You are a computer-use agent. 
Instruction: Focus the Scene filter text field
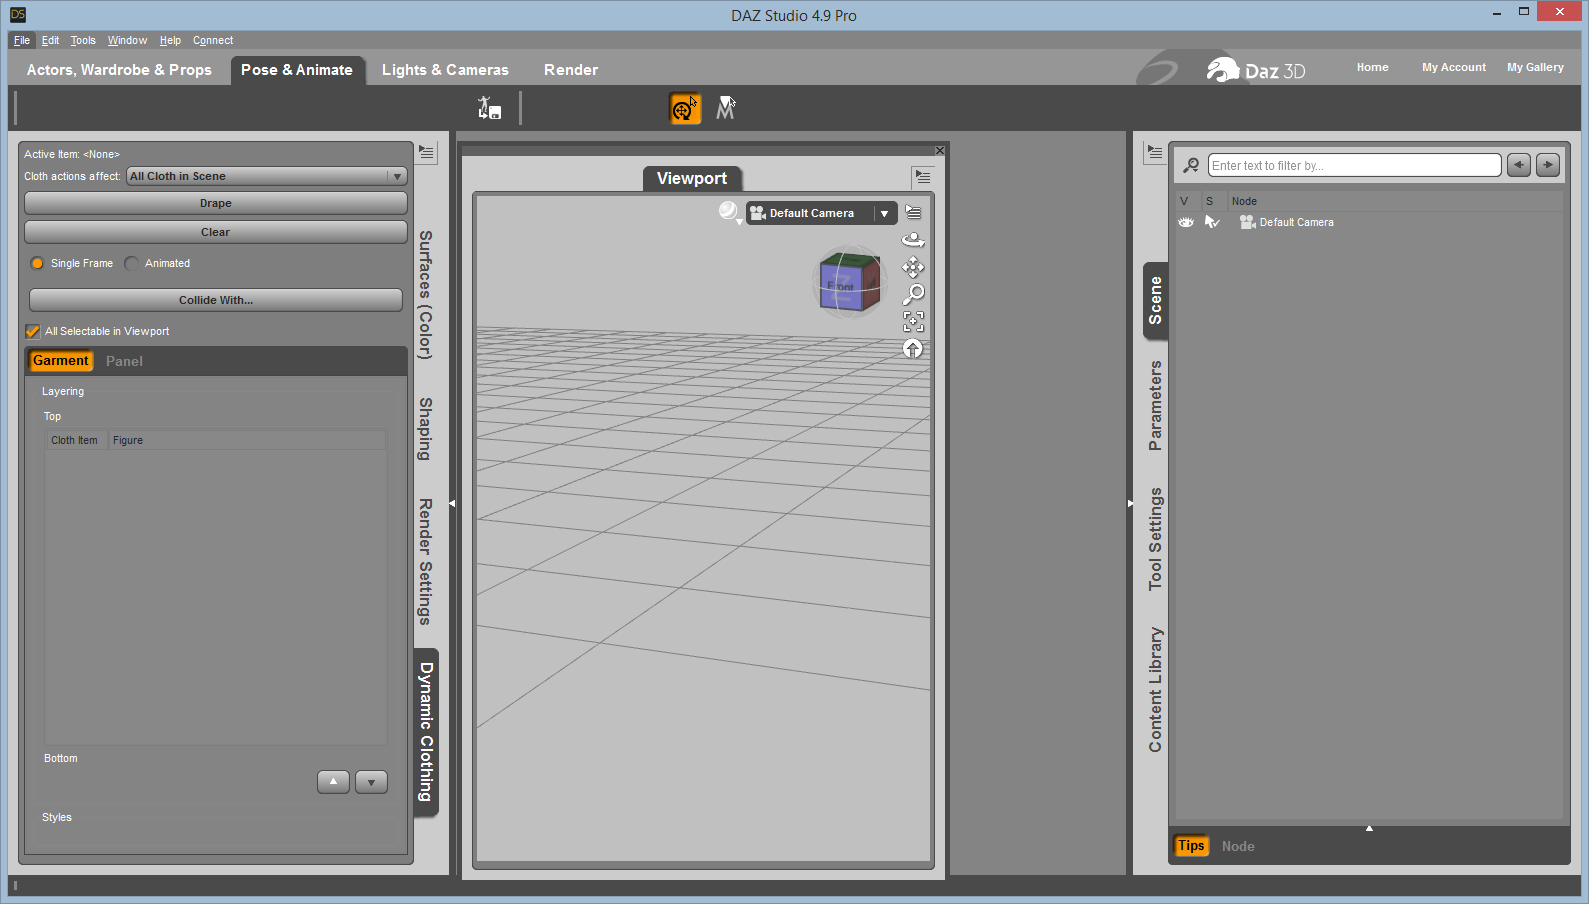coord(1355,165)
